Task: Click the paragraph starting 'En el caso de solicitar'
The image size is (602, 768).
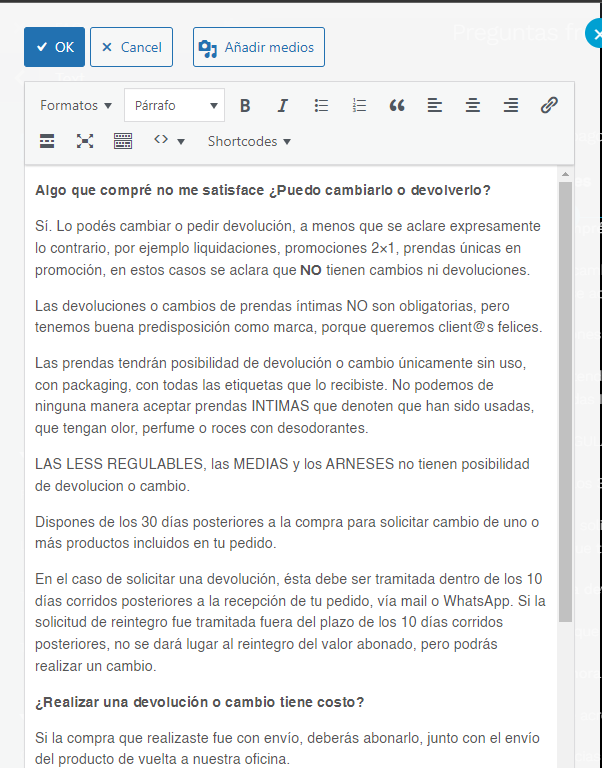Action: click(290, 622)
